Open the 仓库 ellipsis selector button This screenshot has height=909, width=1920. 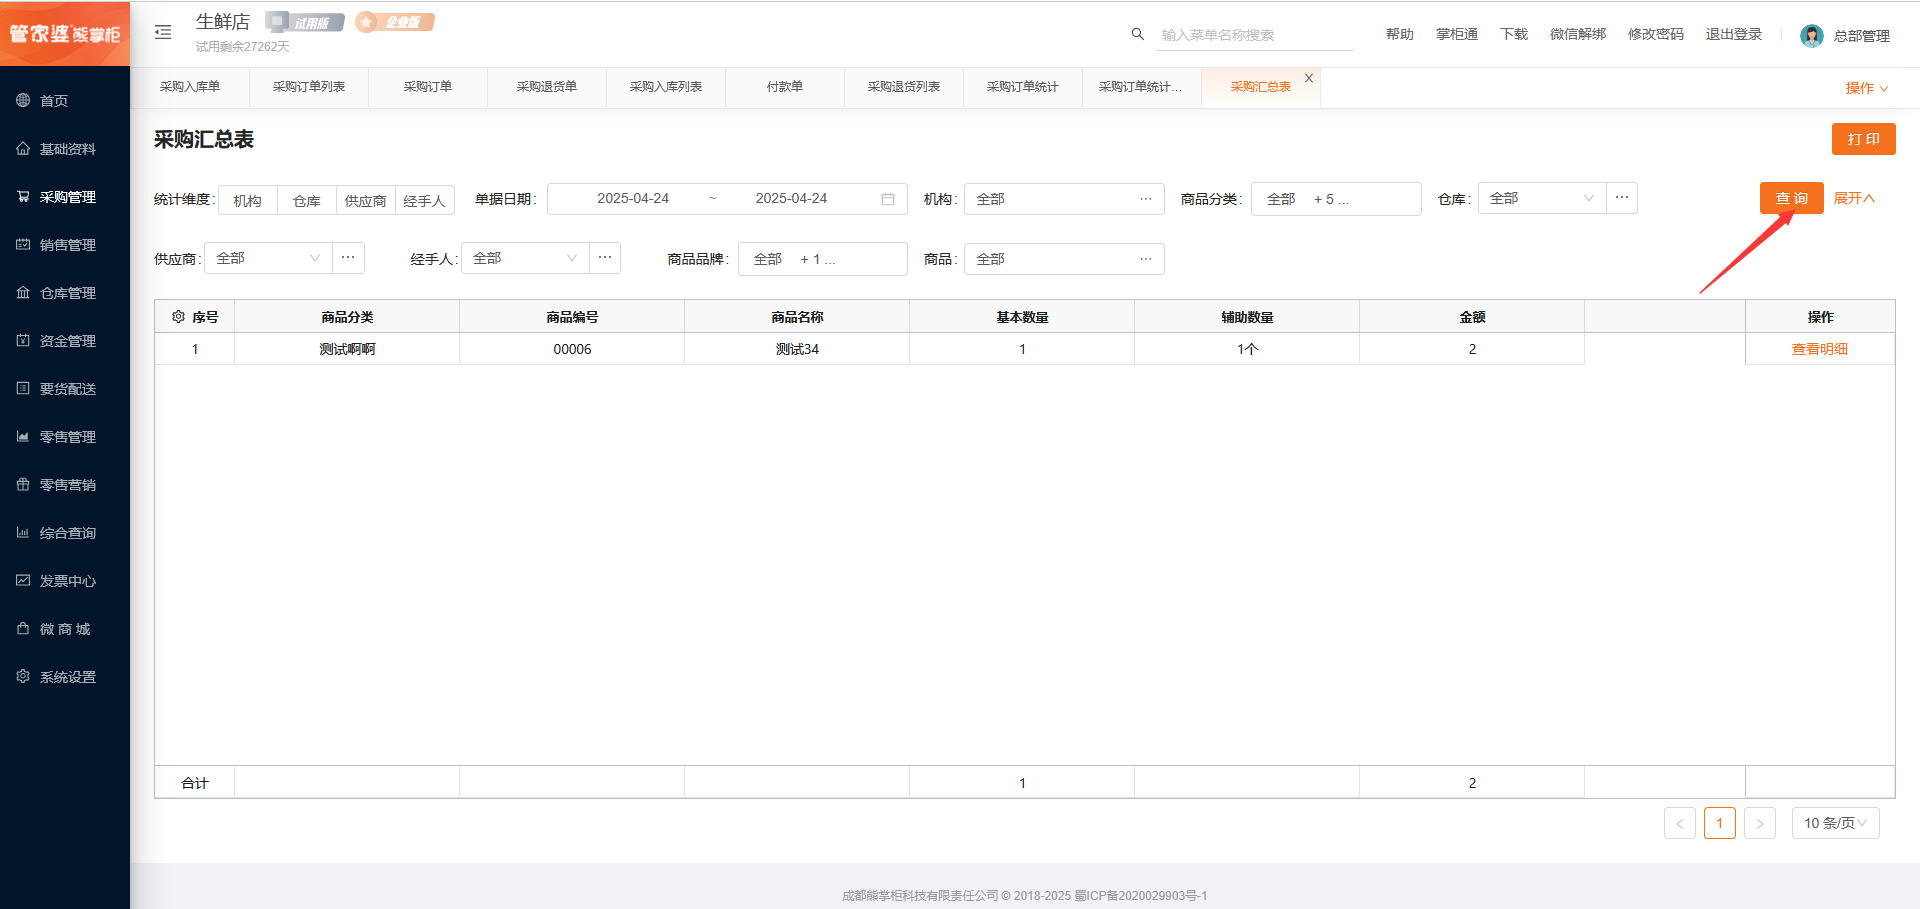pos(1622,198)
